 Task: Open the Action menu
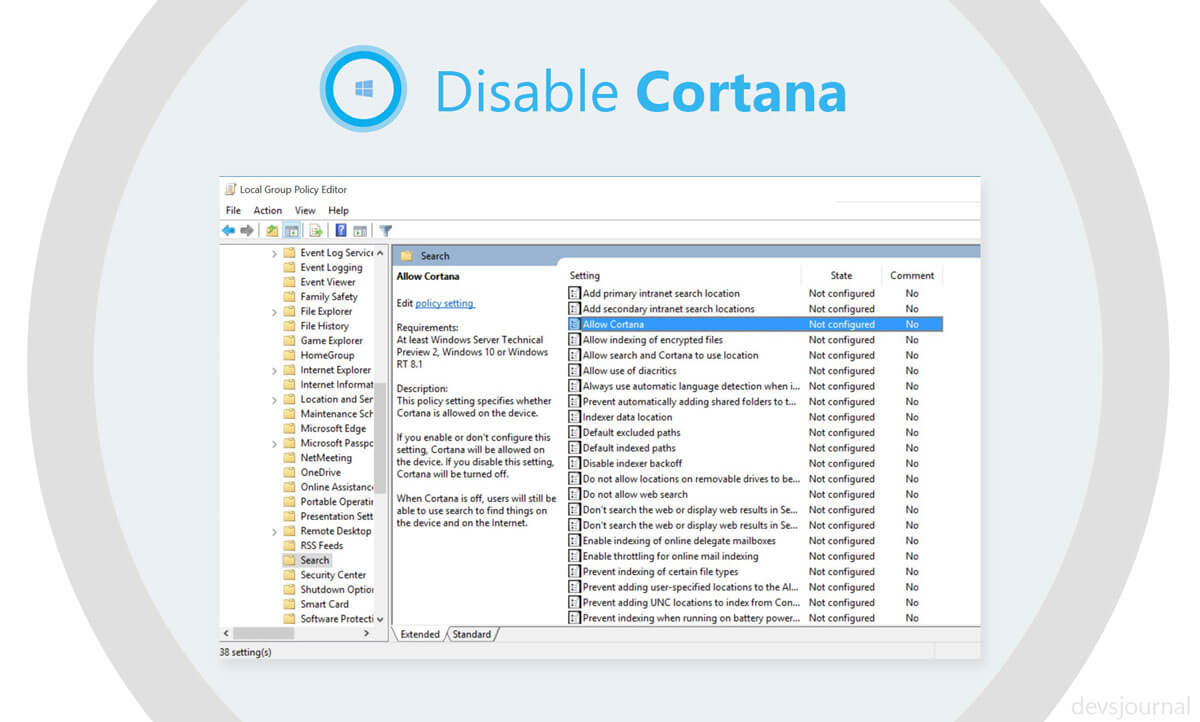tap(268, 211)
